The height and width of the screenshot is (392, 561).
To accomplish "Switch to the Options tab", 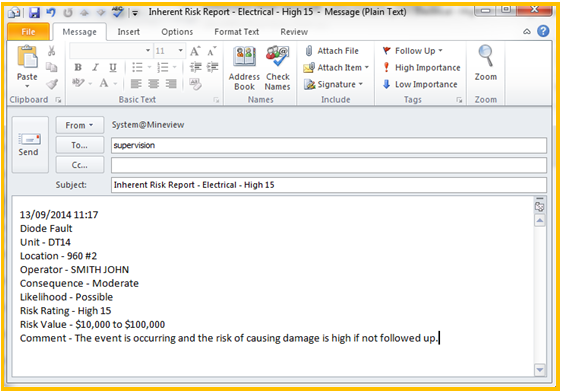I will pyautogui.click(x=177, y=32).
